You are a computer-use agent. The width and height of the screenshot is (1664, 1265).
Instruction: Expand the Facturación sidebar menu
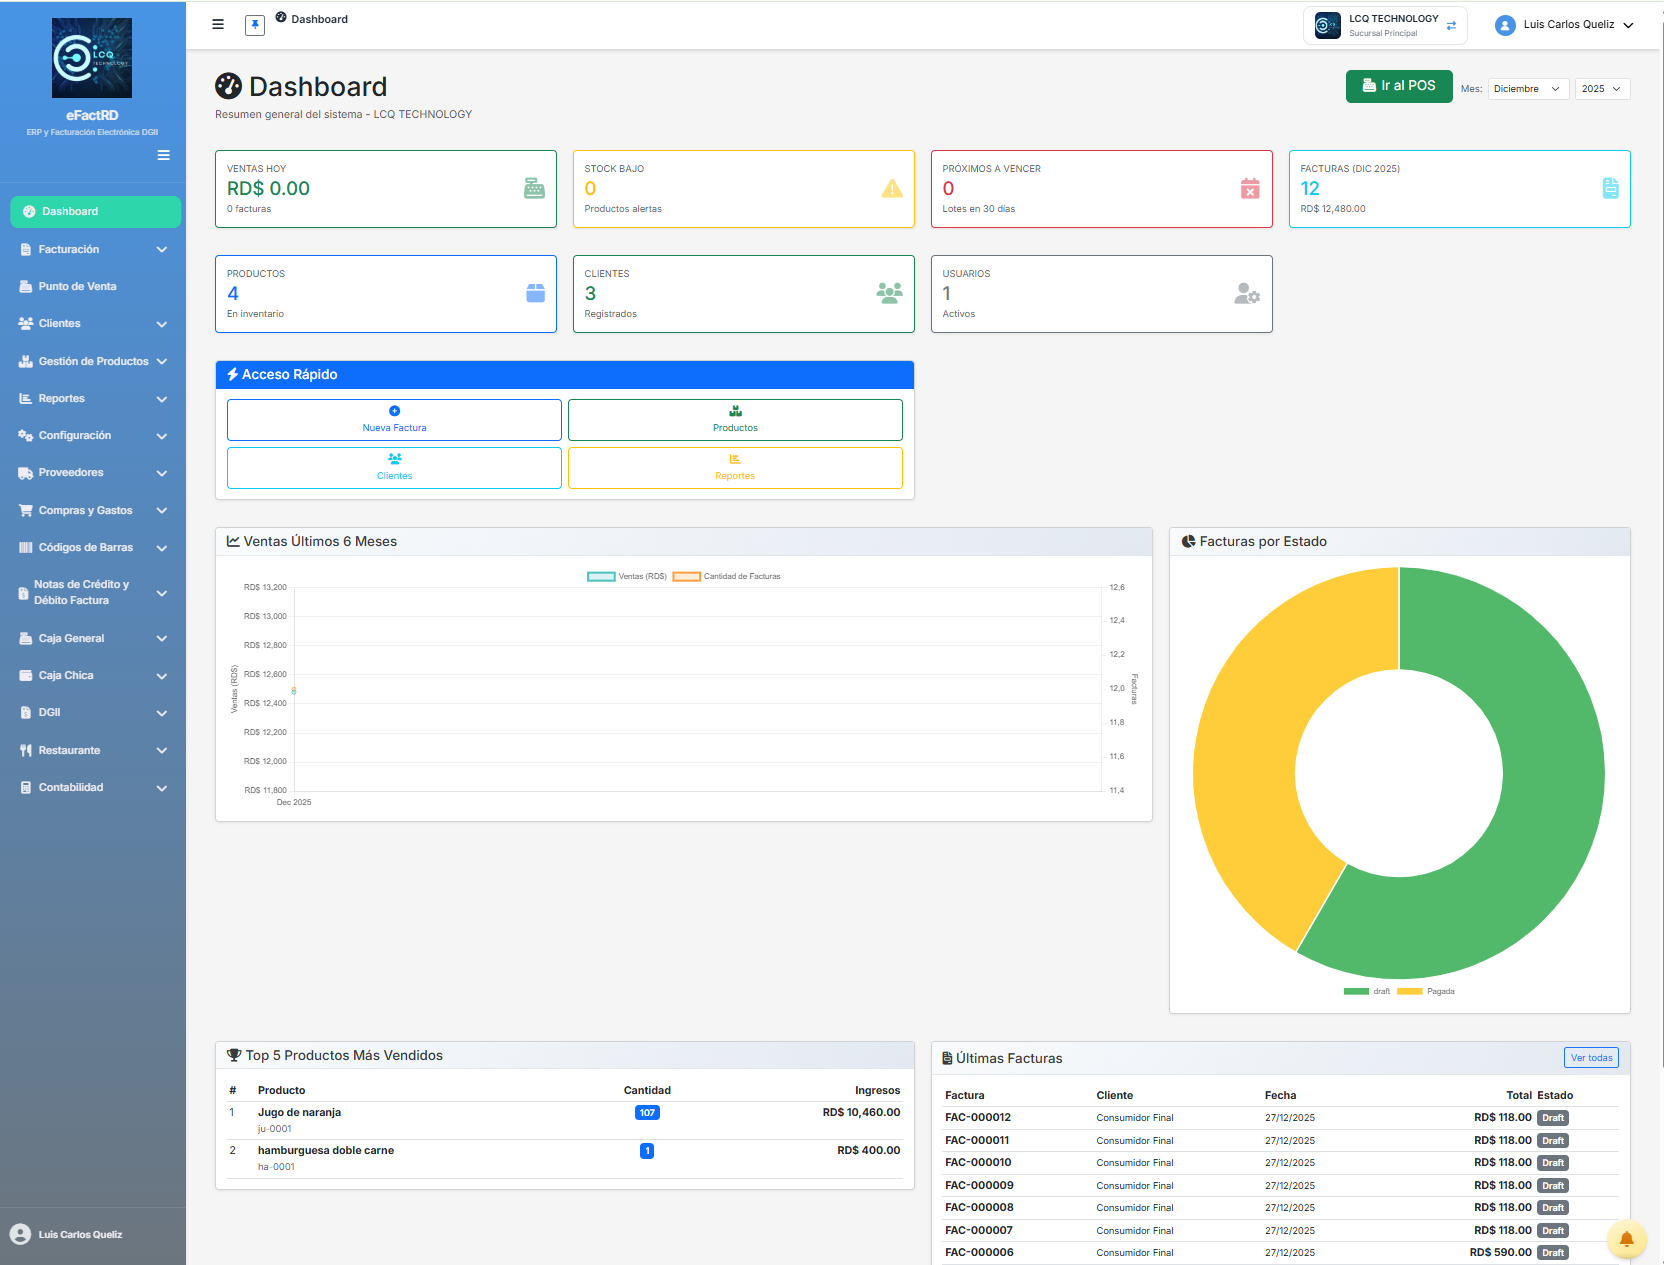pyautogui.click(x=93, y=249)
